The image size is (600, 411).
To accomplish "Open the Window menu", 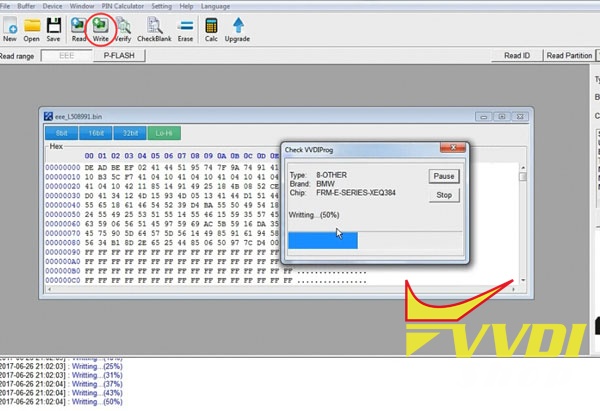I will pyautogui.click(x=82, y=6).
